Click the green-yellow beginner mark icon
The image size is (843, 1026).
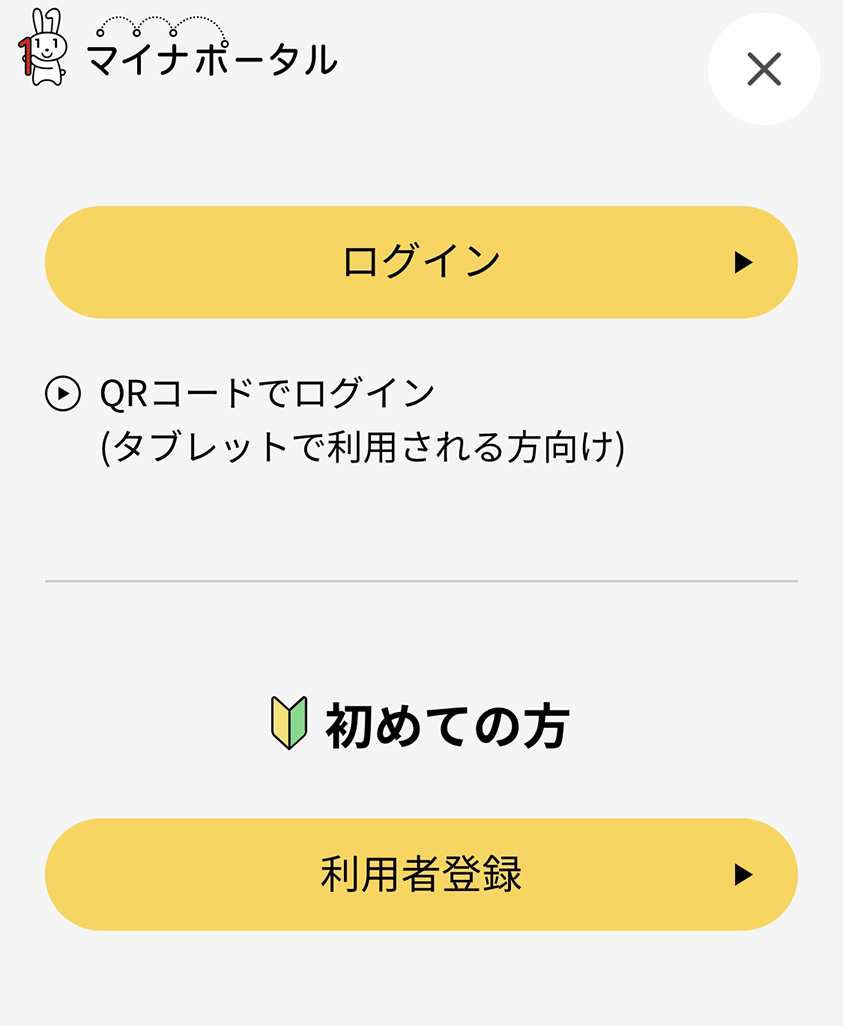(289, 723)
